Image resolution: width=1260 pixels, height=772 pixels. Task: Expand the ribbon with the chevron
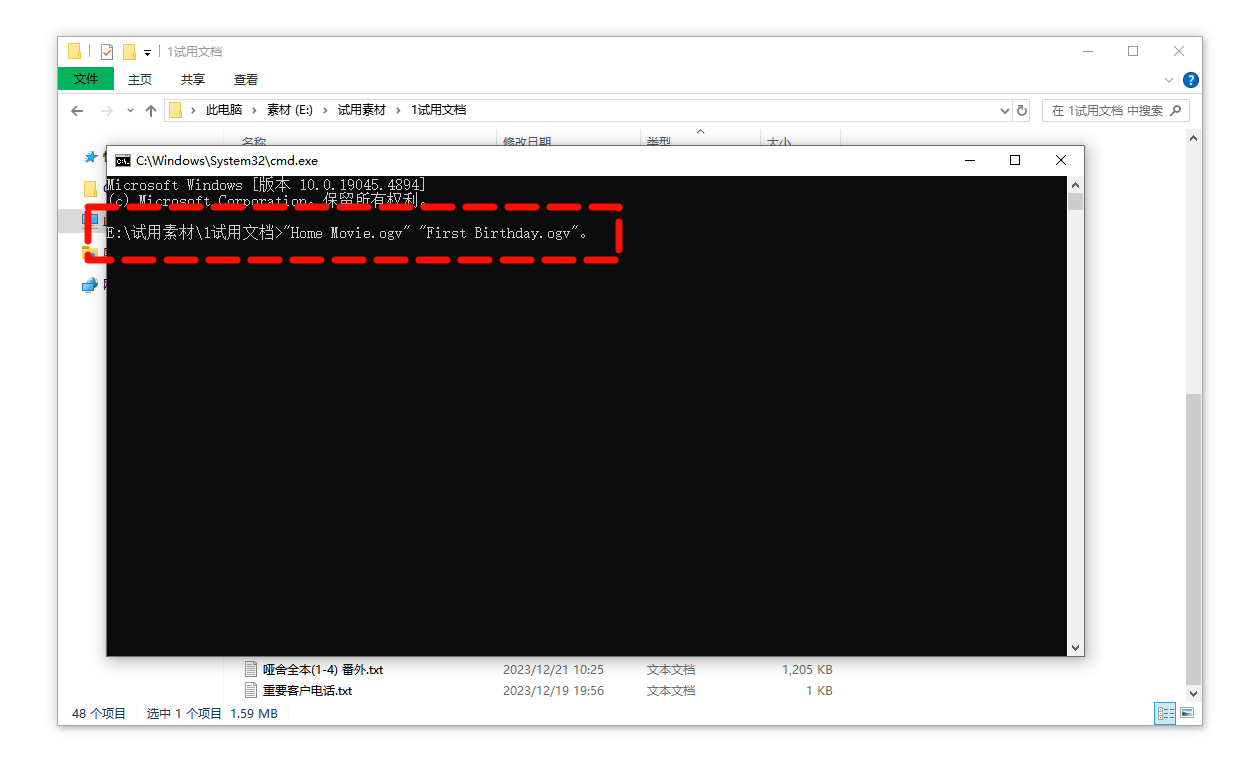(x=1170, y=80)
